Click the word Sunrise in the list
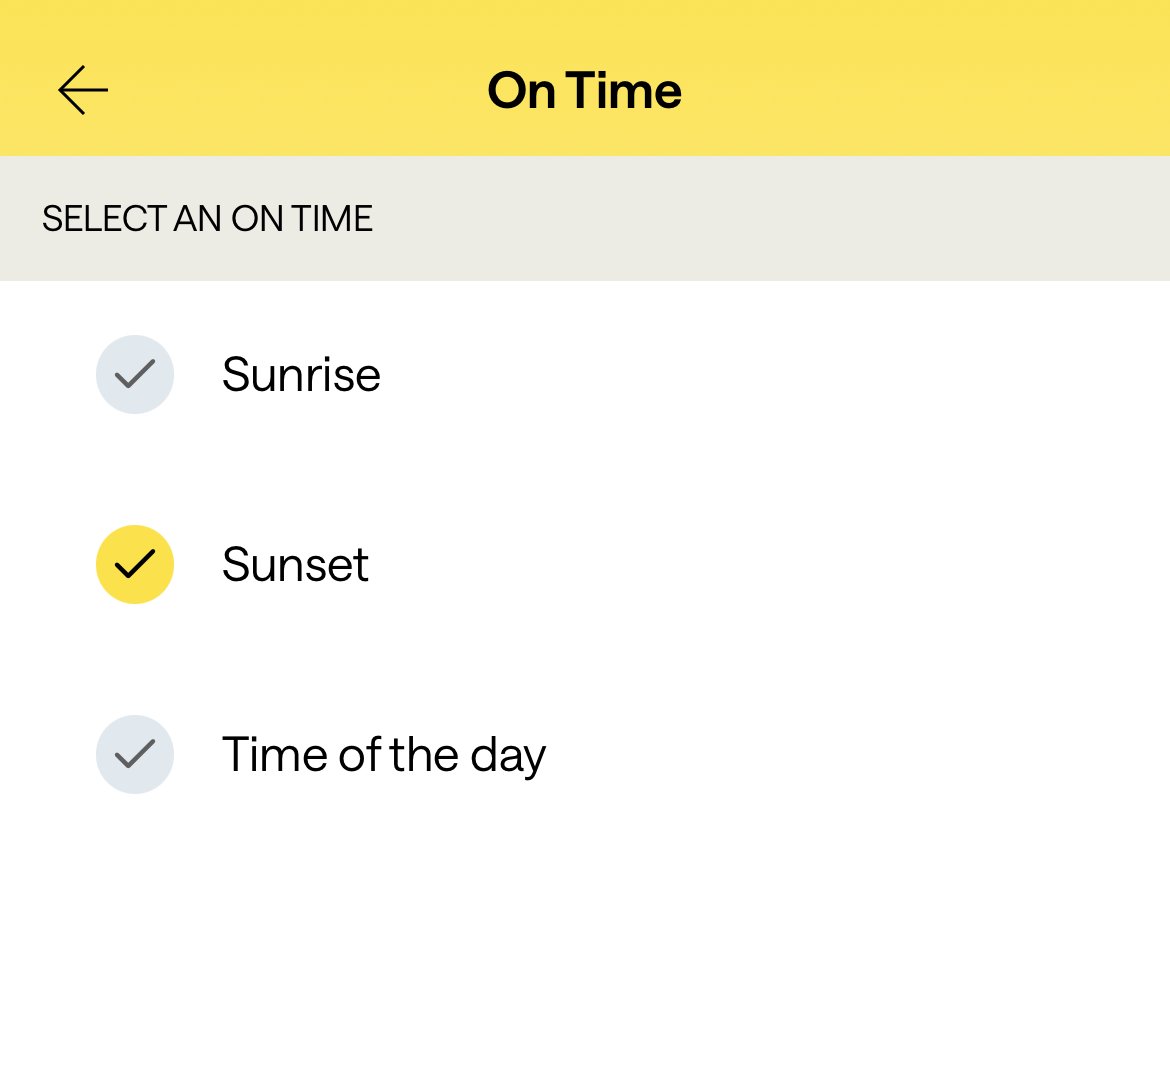1170x1071 pixels. coord(301,374)
